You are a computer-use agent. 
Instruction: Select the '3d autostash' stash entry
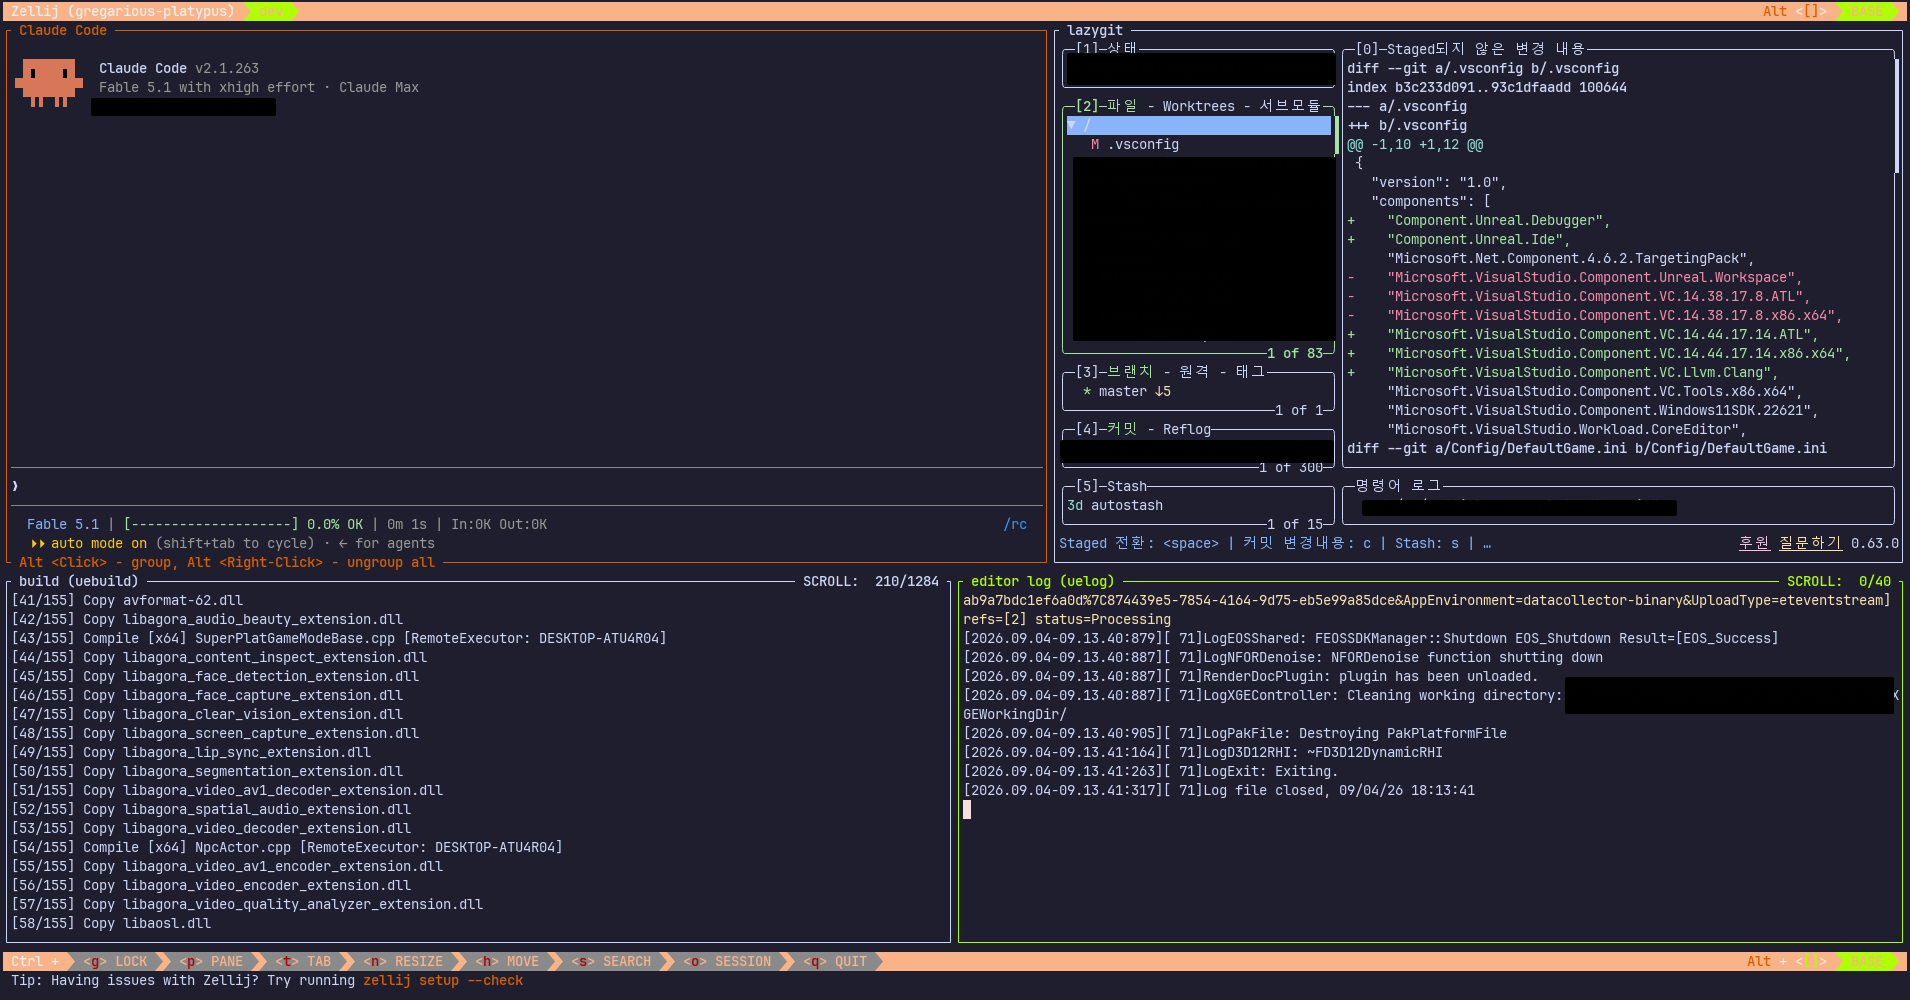point(1199,506)
